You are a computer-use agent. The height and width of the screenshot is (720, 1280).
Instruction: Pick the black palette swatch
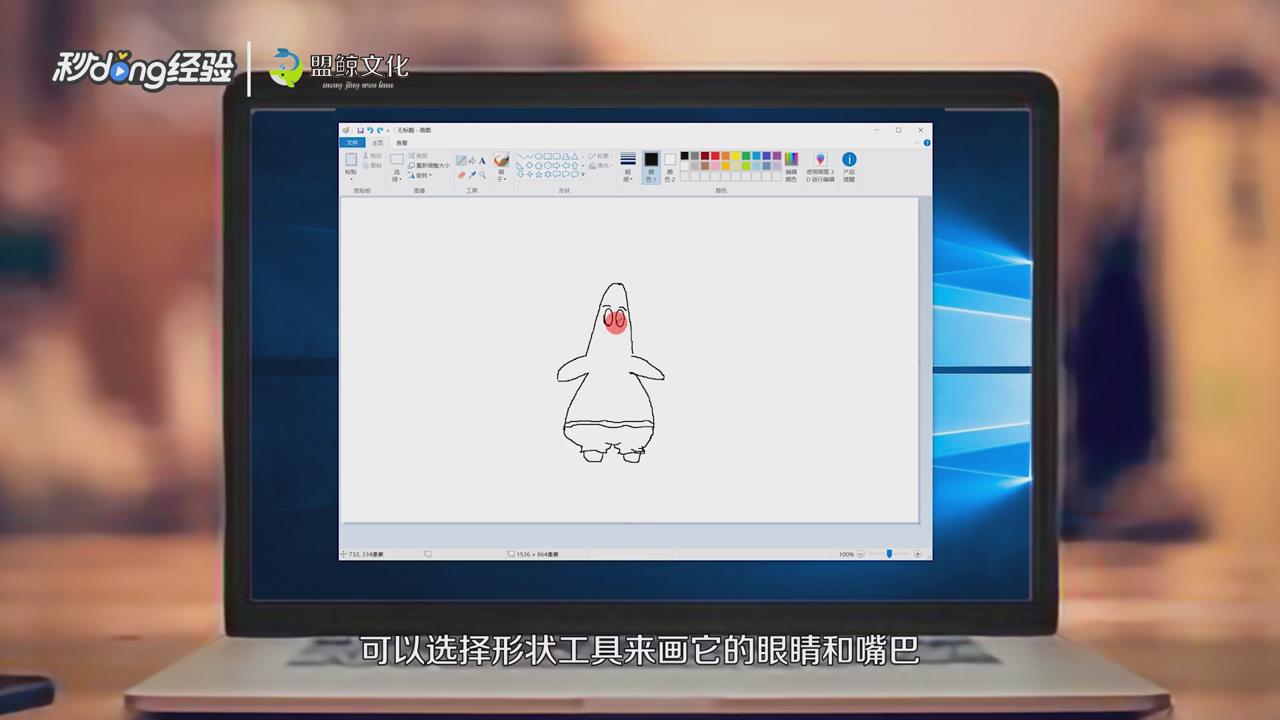click(684, 156)
